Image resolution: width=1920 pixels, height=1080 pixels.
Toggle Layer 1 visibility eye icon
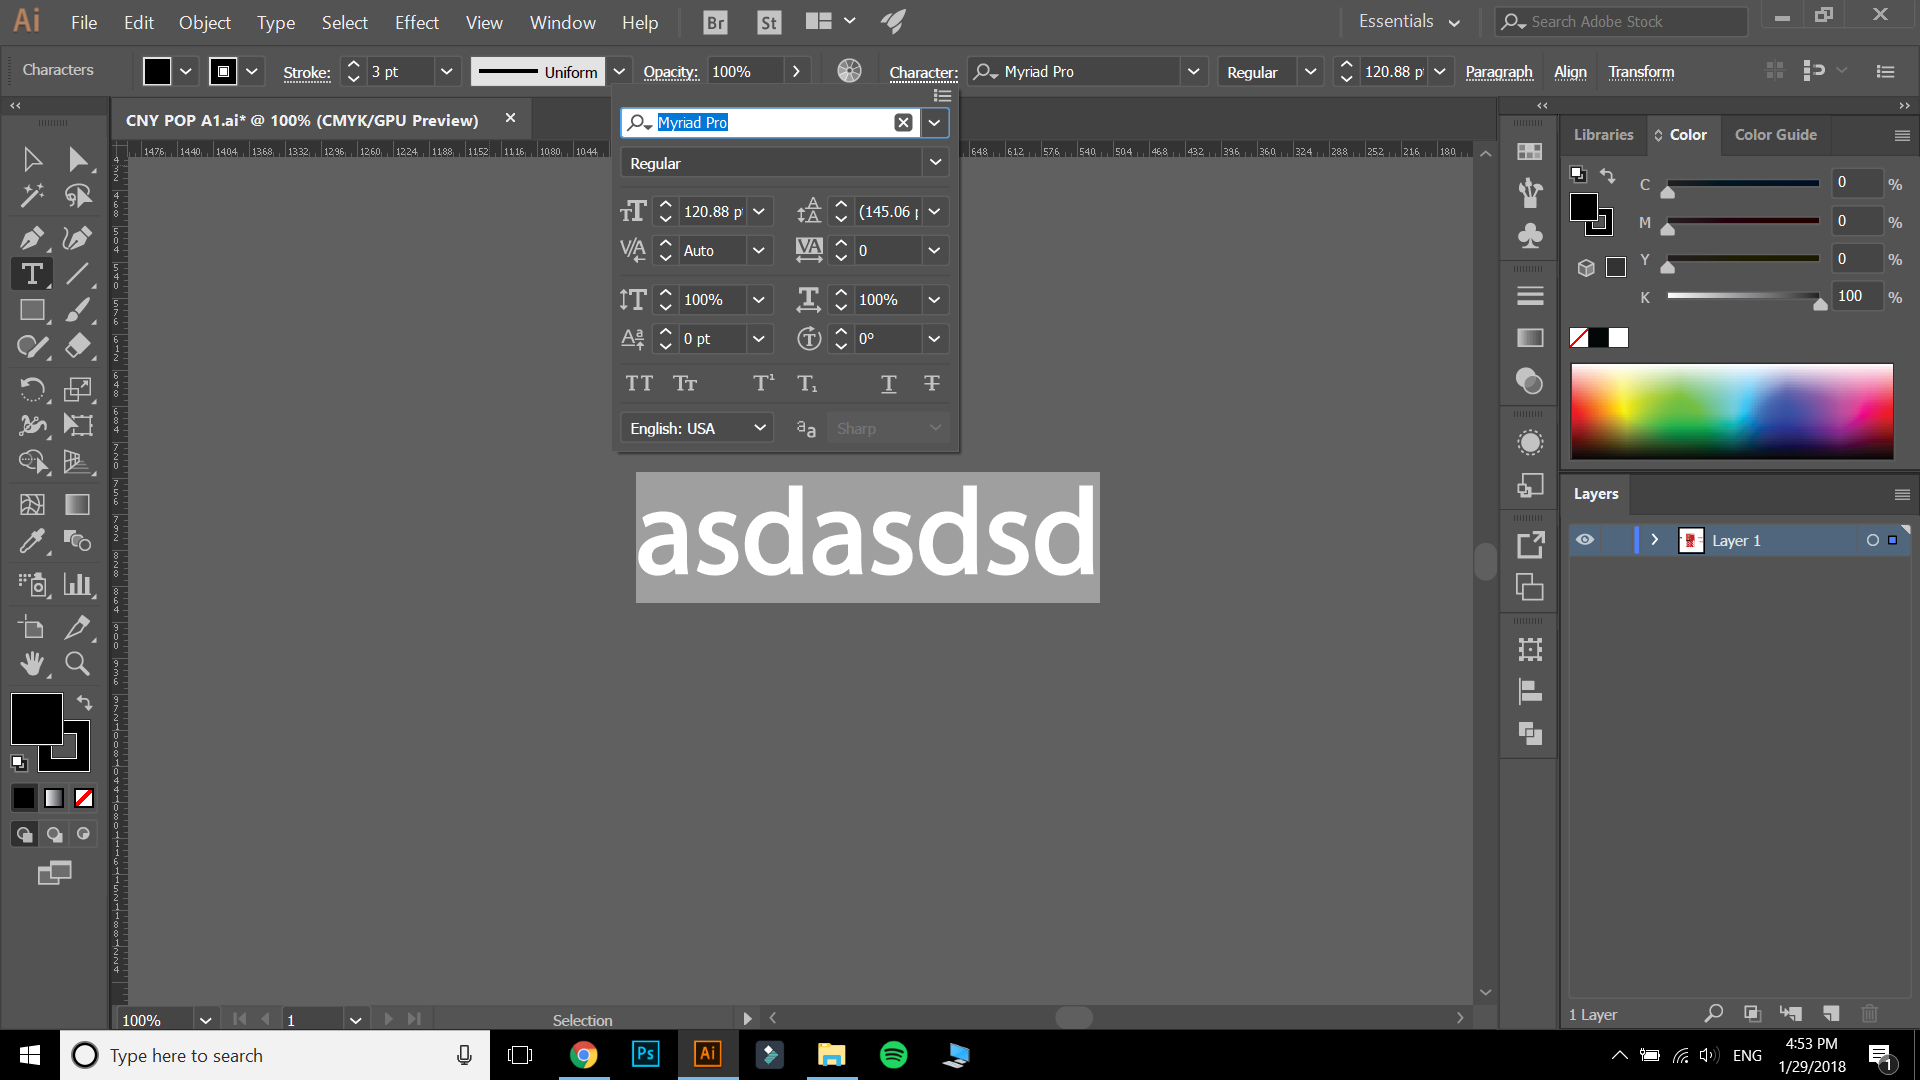click(x=1582, y=539)
